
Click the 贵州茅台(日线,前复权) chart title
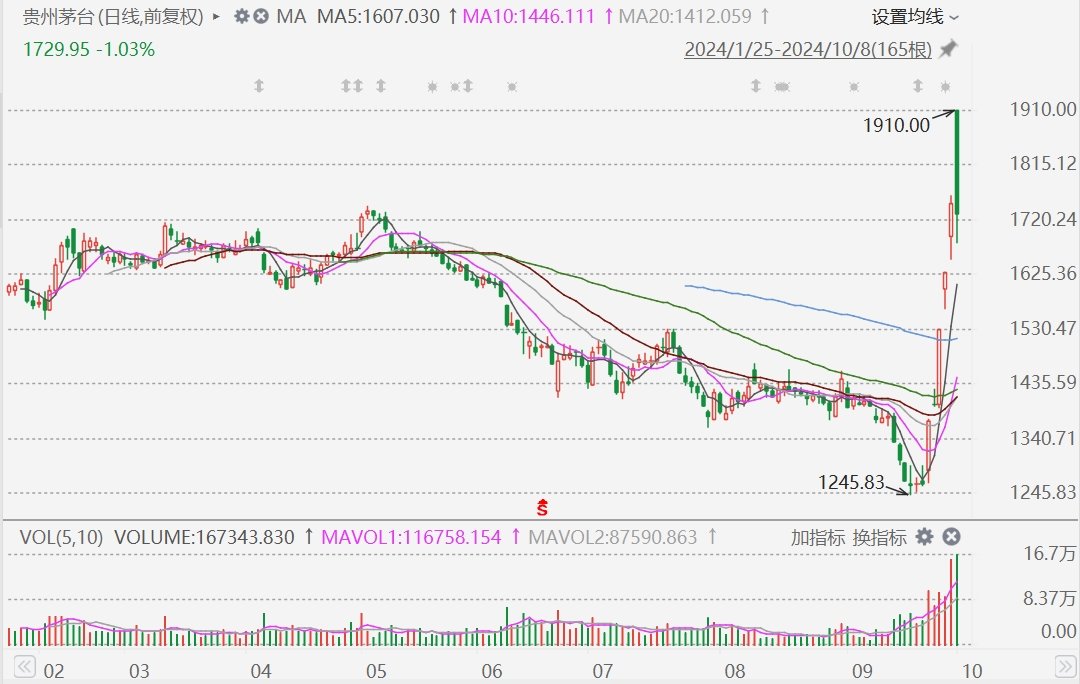coord(114,17)
